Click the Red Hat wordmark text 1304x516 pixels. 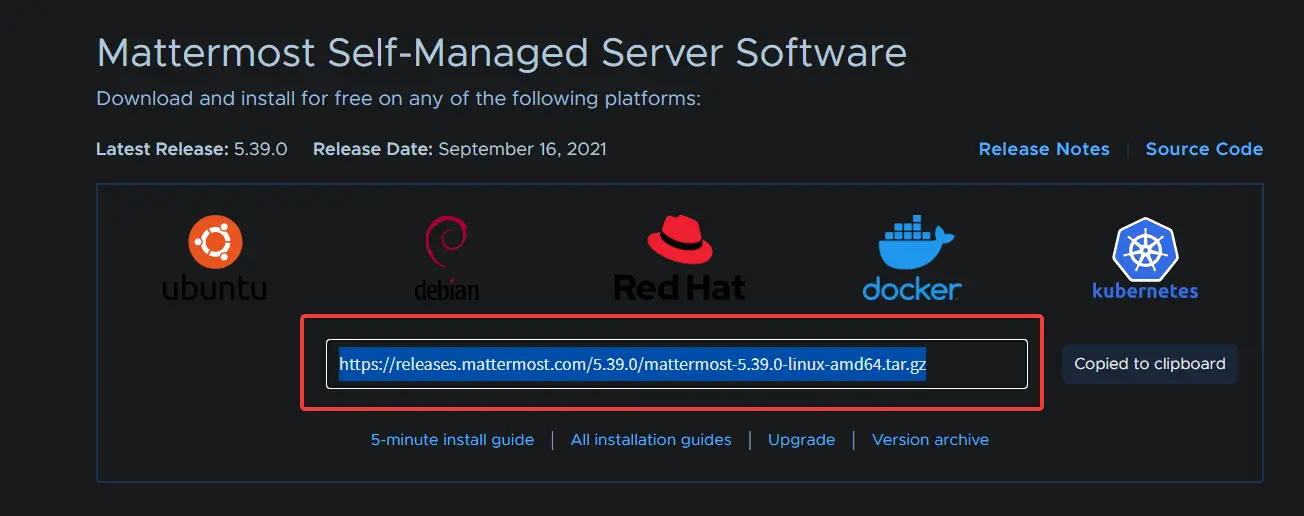click(x=680, y=288)
